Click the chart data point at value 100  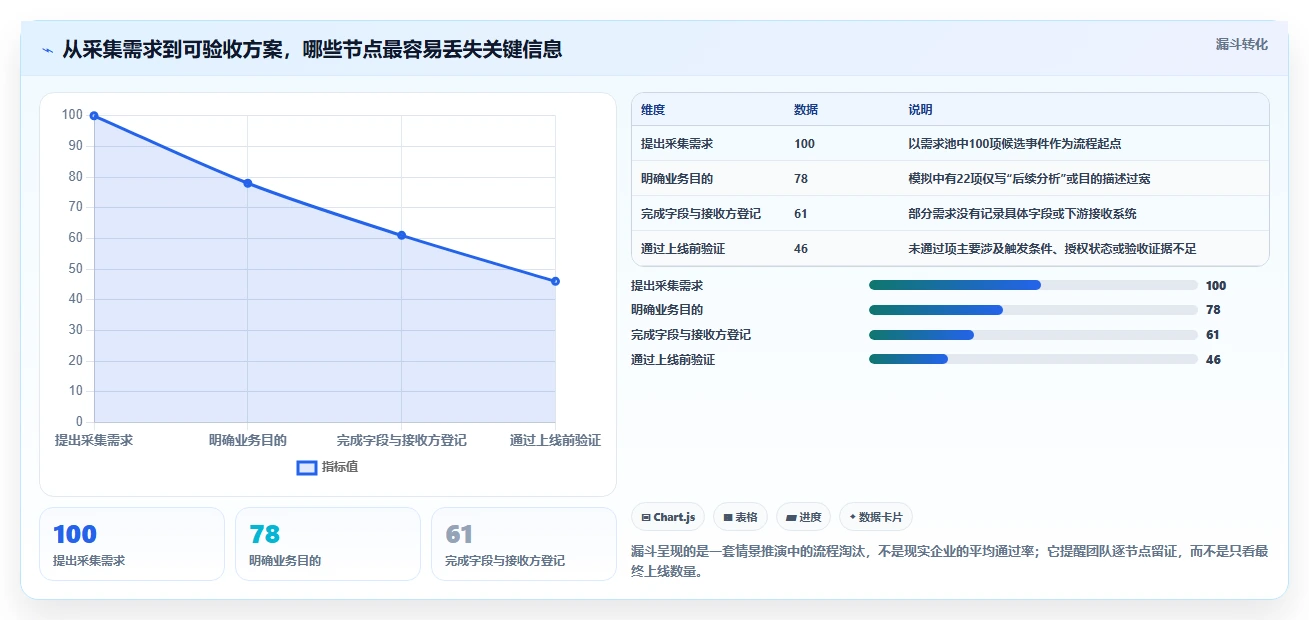click(x=94, y=116)
